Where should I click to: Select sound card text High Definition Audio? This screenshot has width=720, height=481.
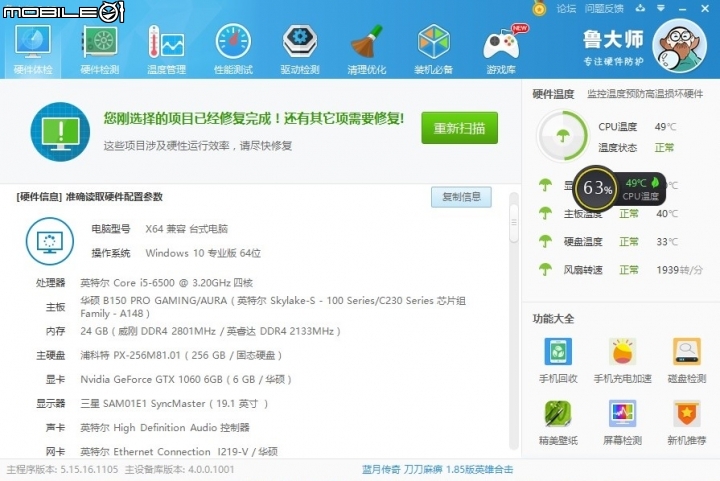click(x=165, y=428)
